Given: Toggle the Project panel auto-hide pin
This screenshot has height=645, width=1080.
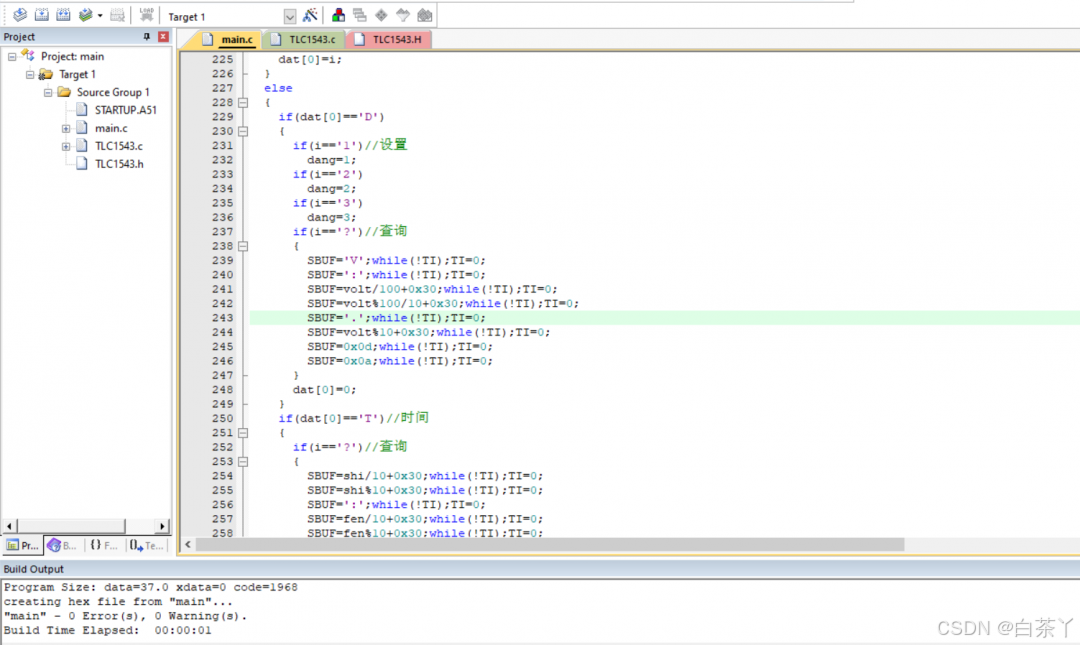Looking at the screenshot, I should tap(147, 37).
